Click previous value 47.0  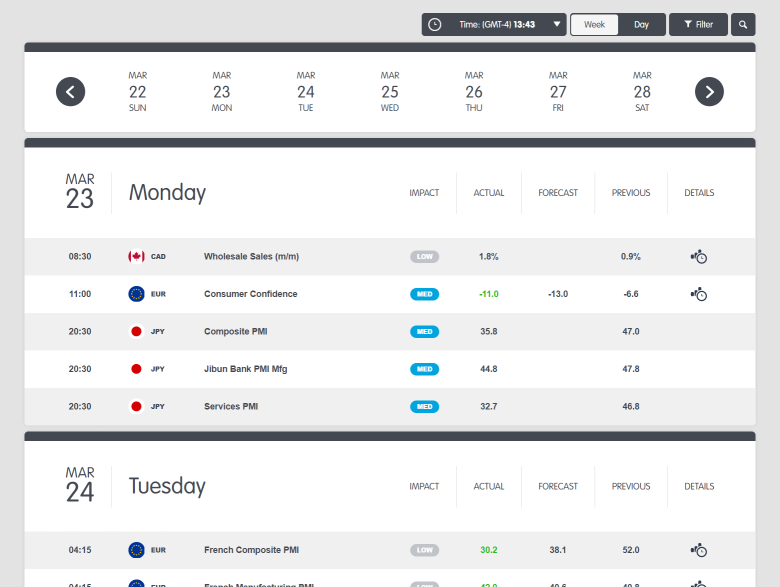tap(631, 331)
